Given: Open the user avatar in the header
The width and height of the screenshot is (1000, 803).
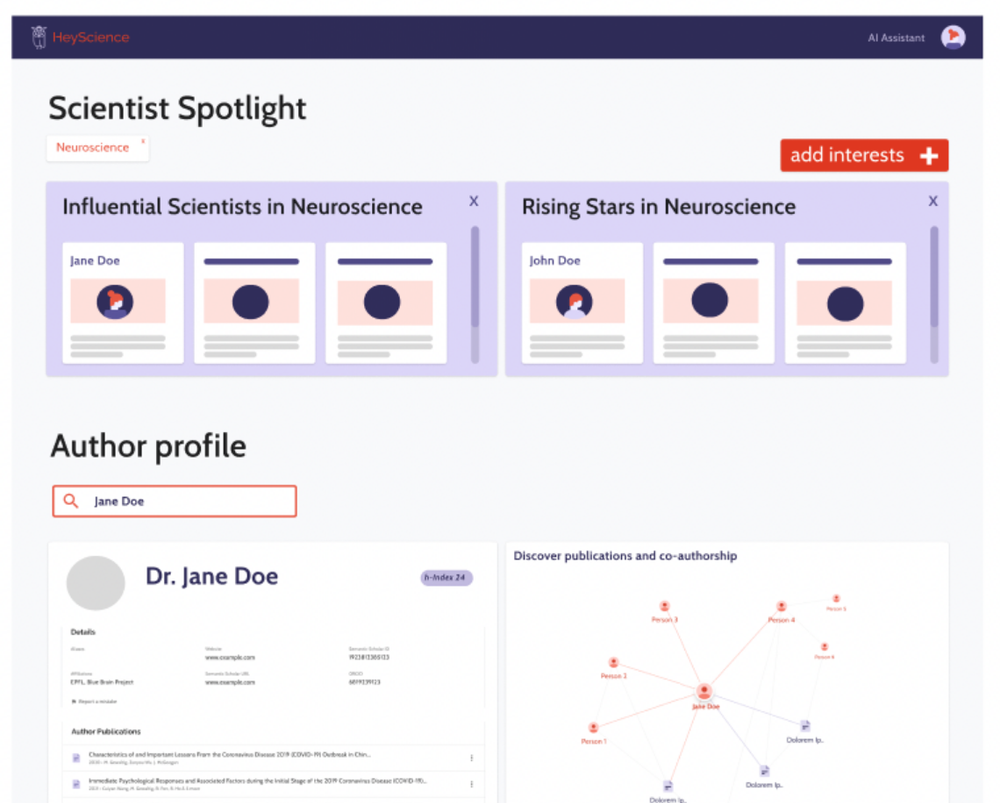Looking at the screenshot, I should click(x=953, y=37).
